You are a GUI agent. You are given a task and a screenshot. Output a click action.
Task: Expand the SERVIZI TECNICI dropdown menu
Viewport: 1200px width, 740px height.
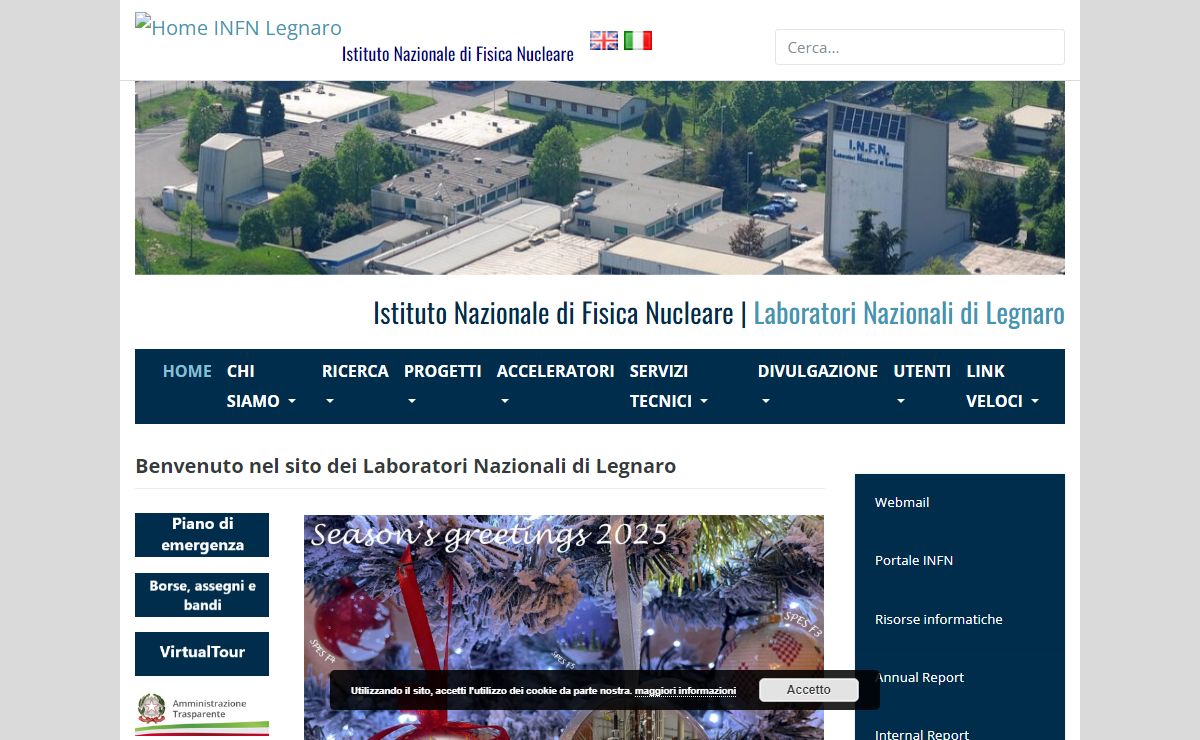click(x=669, y=386)
